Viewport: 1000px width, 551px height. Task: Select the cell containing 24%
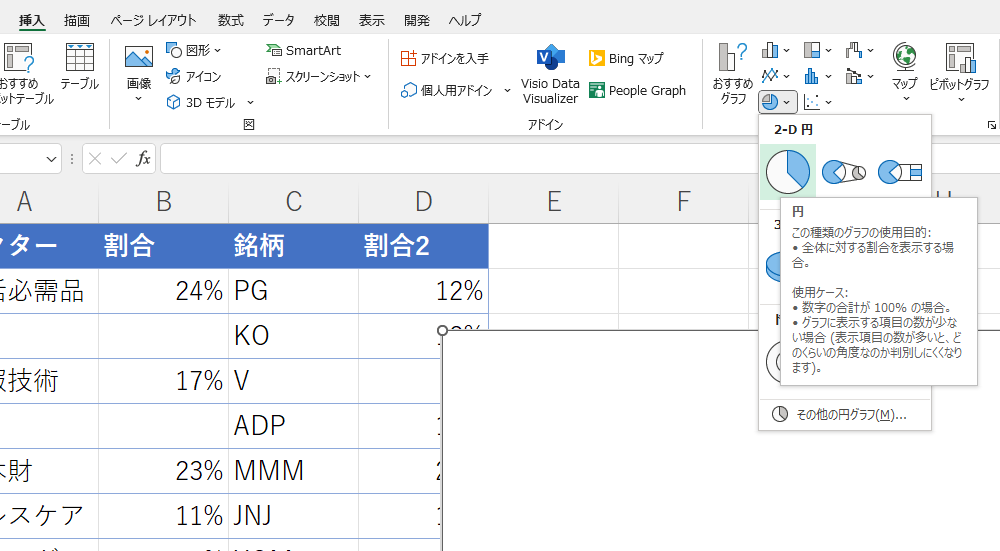click(164, 291)
